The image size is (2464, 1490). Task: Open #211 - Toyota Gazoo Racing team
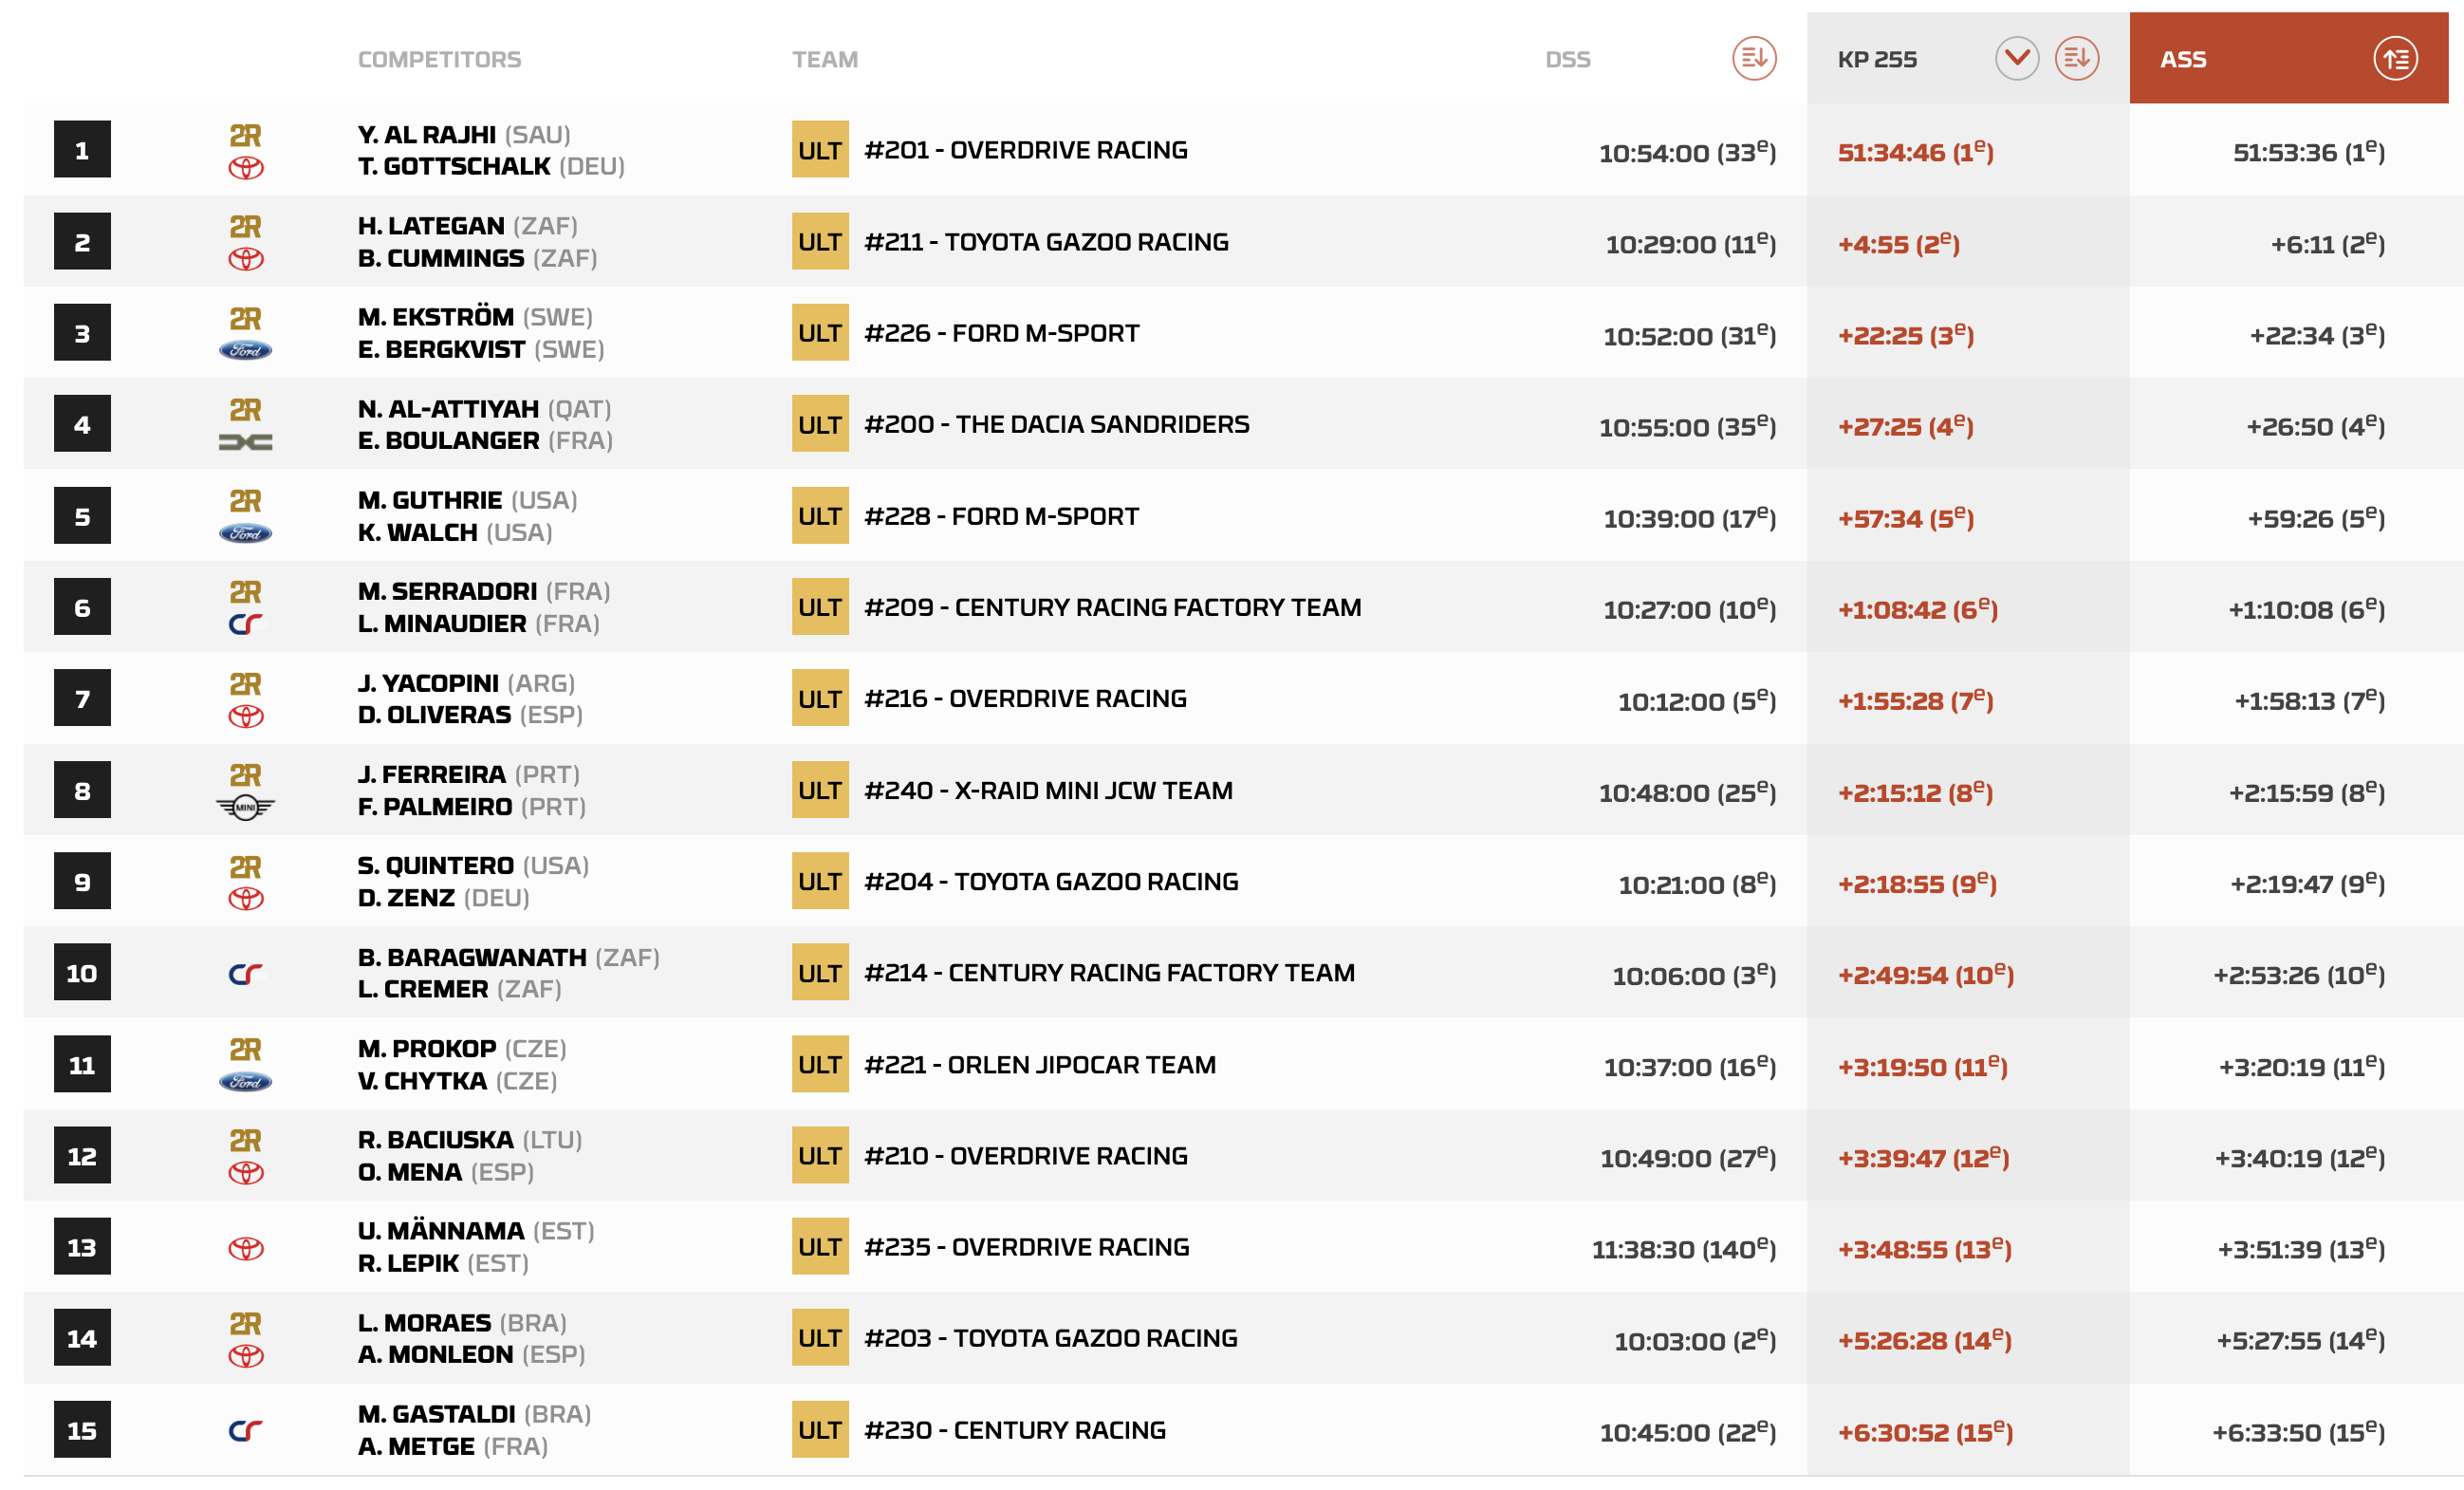tap(1046, 242)
